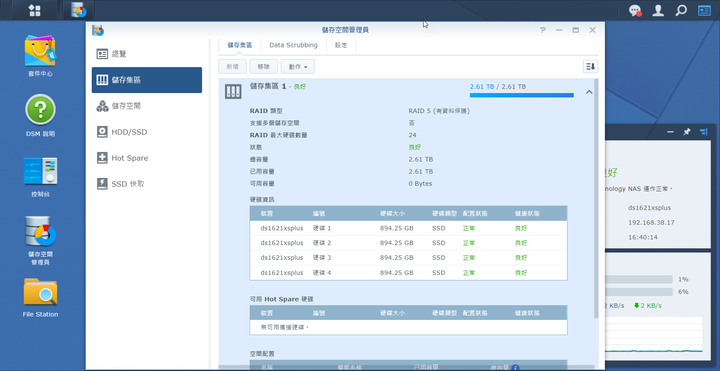Click the 無可用備援硬碟 message row

point(408,327)
